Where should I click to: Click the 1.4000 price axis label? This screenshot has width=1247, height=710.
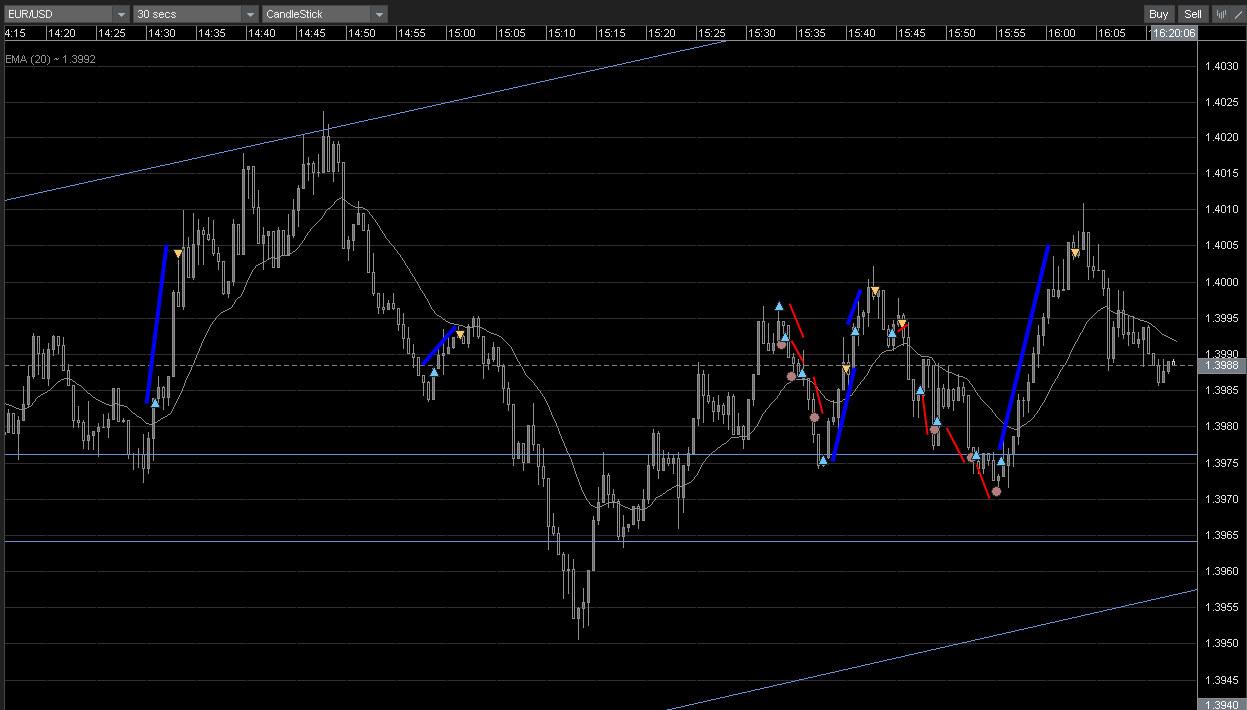click(1221, 282)
